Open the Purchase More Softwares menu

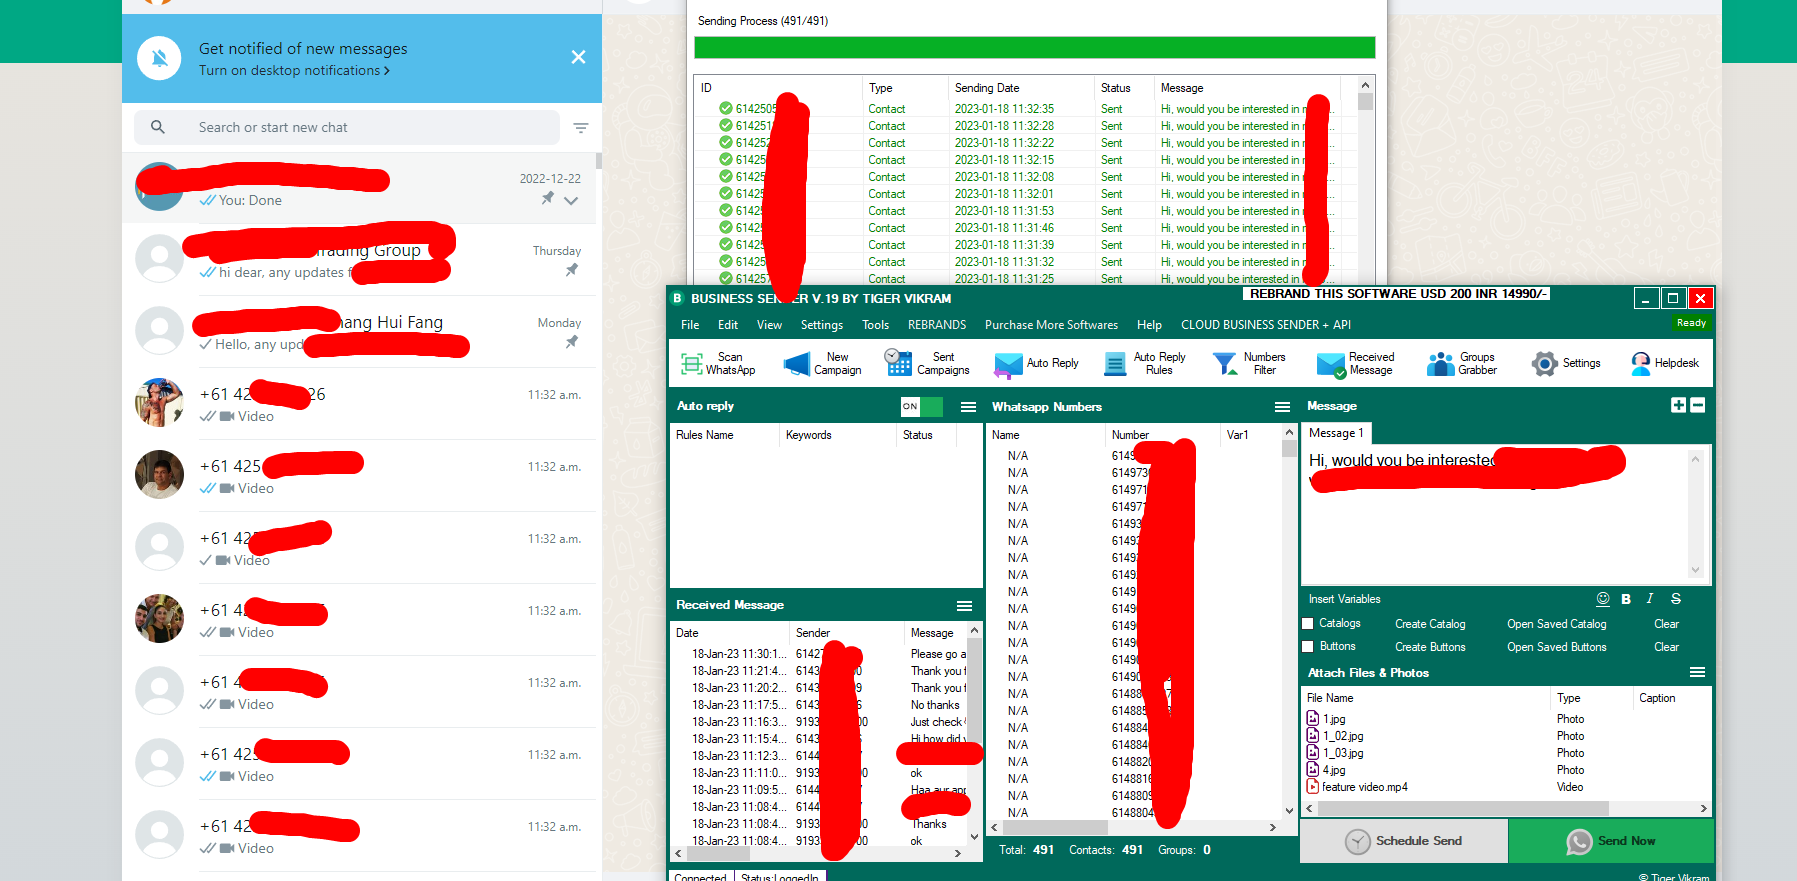coord(1051,325)
